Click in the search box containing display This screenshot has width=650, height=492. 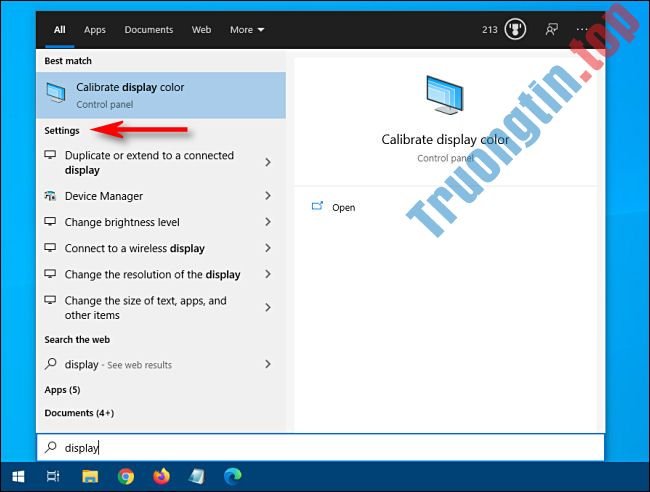coord(320,447)
